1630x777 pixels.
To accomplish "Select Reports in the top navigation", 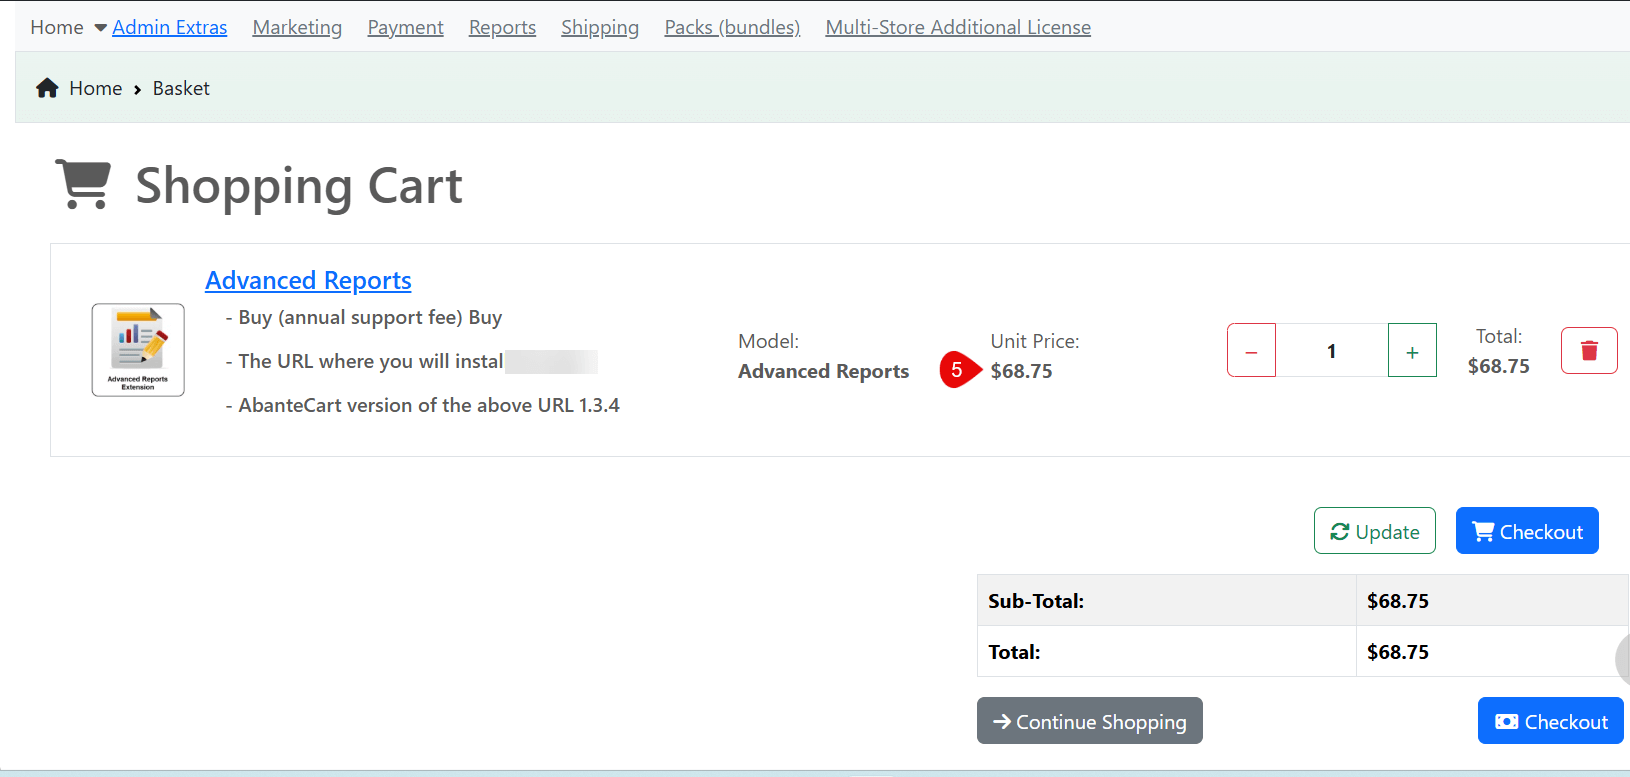I will pyautogui.click(x=502, y=28).
